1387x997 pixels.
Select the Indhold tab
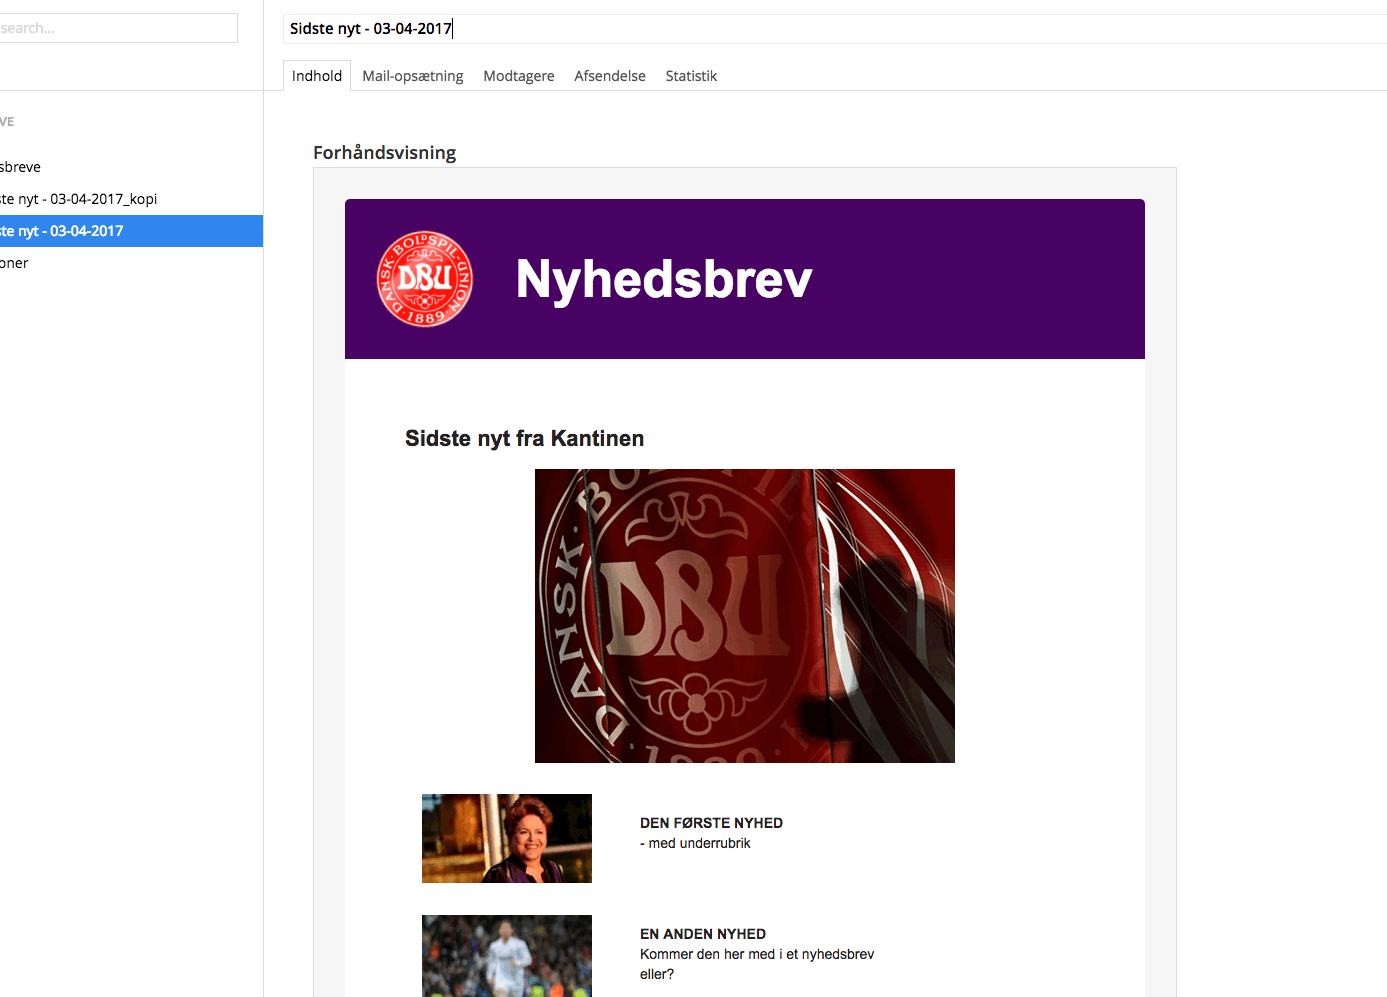point(317,76)
